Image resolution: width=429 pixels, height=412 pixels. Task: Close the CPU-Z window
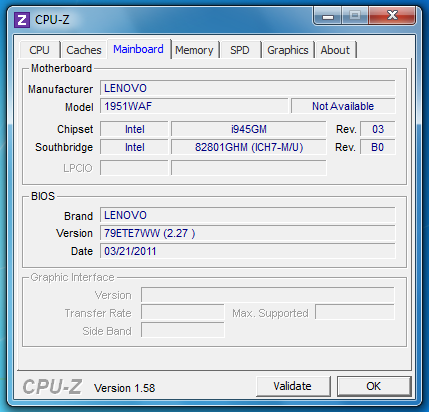(x=392, y=16)
